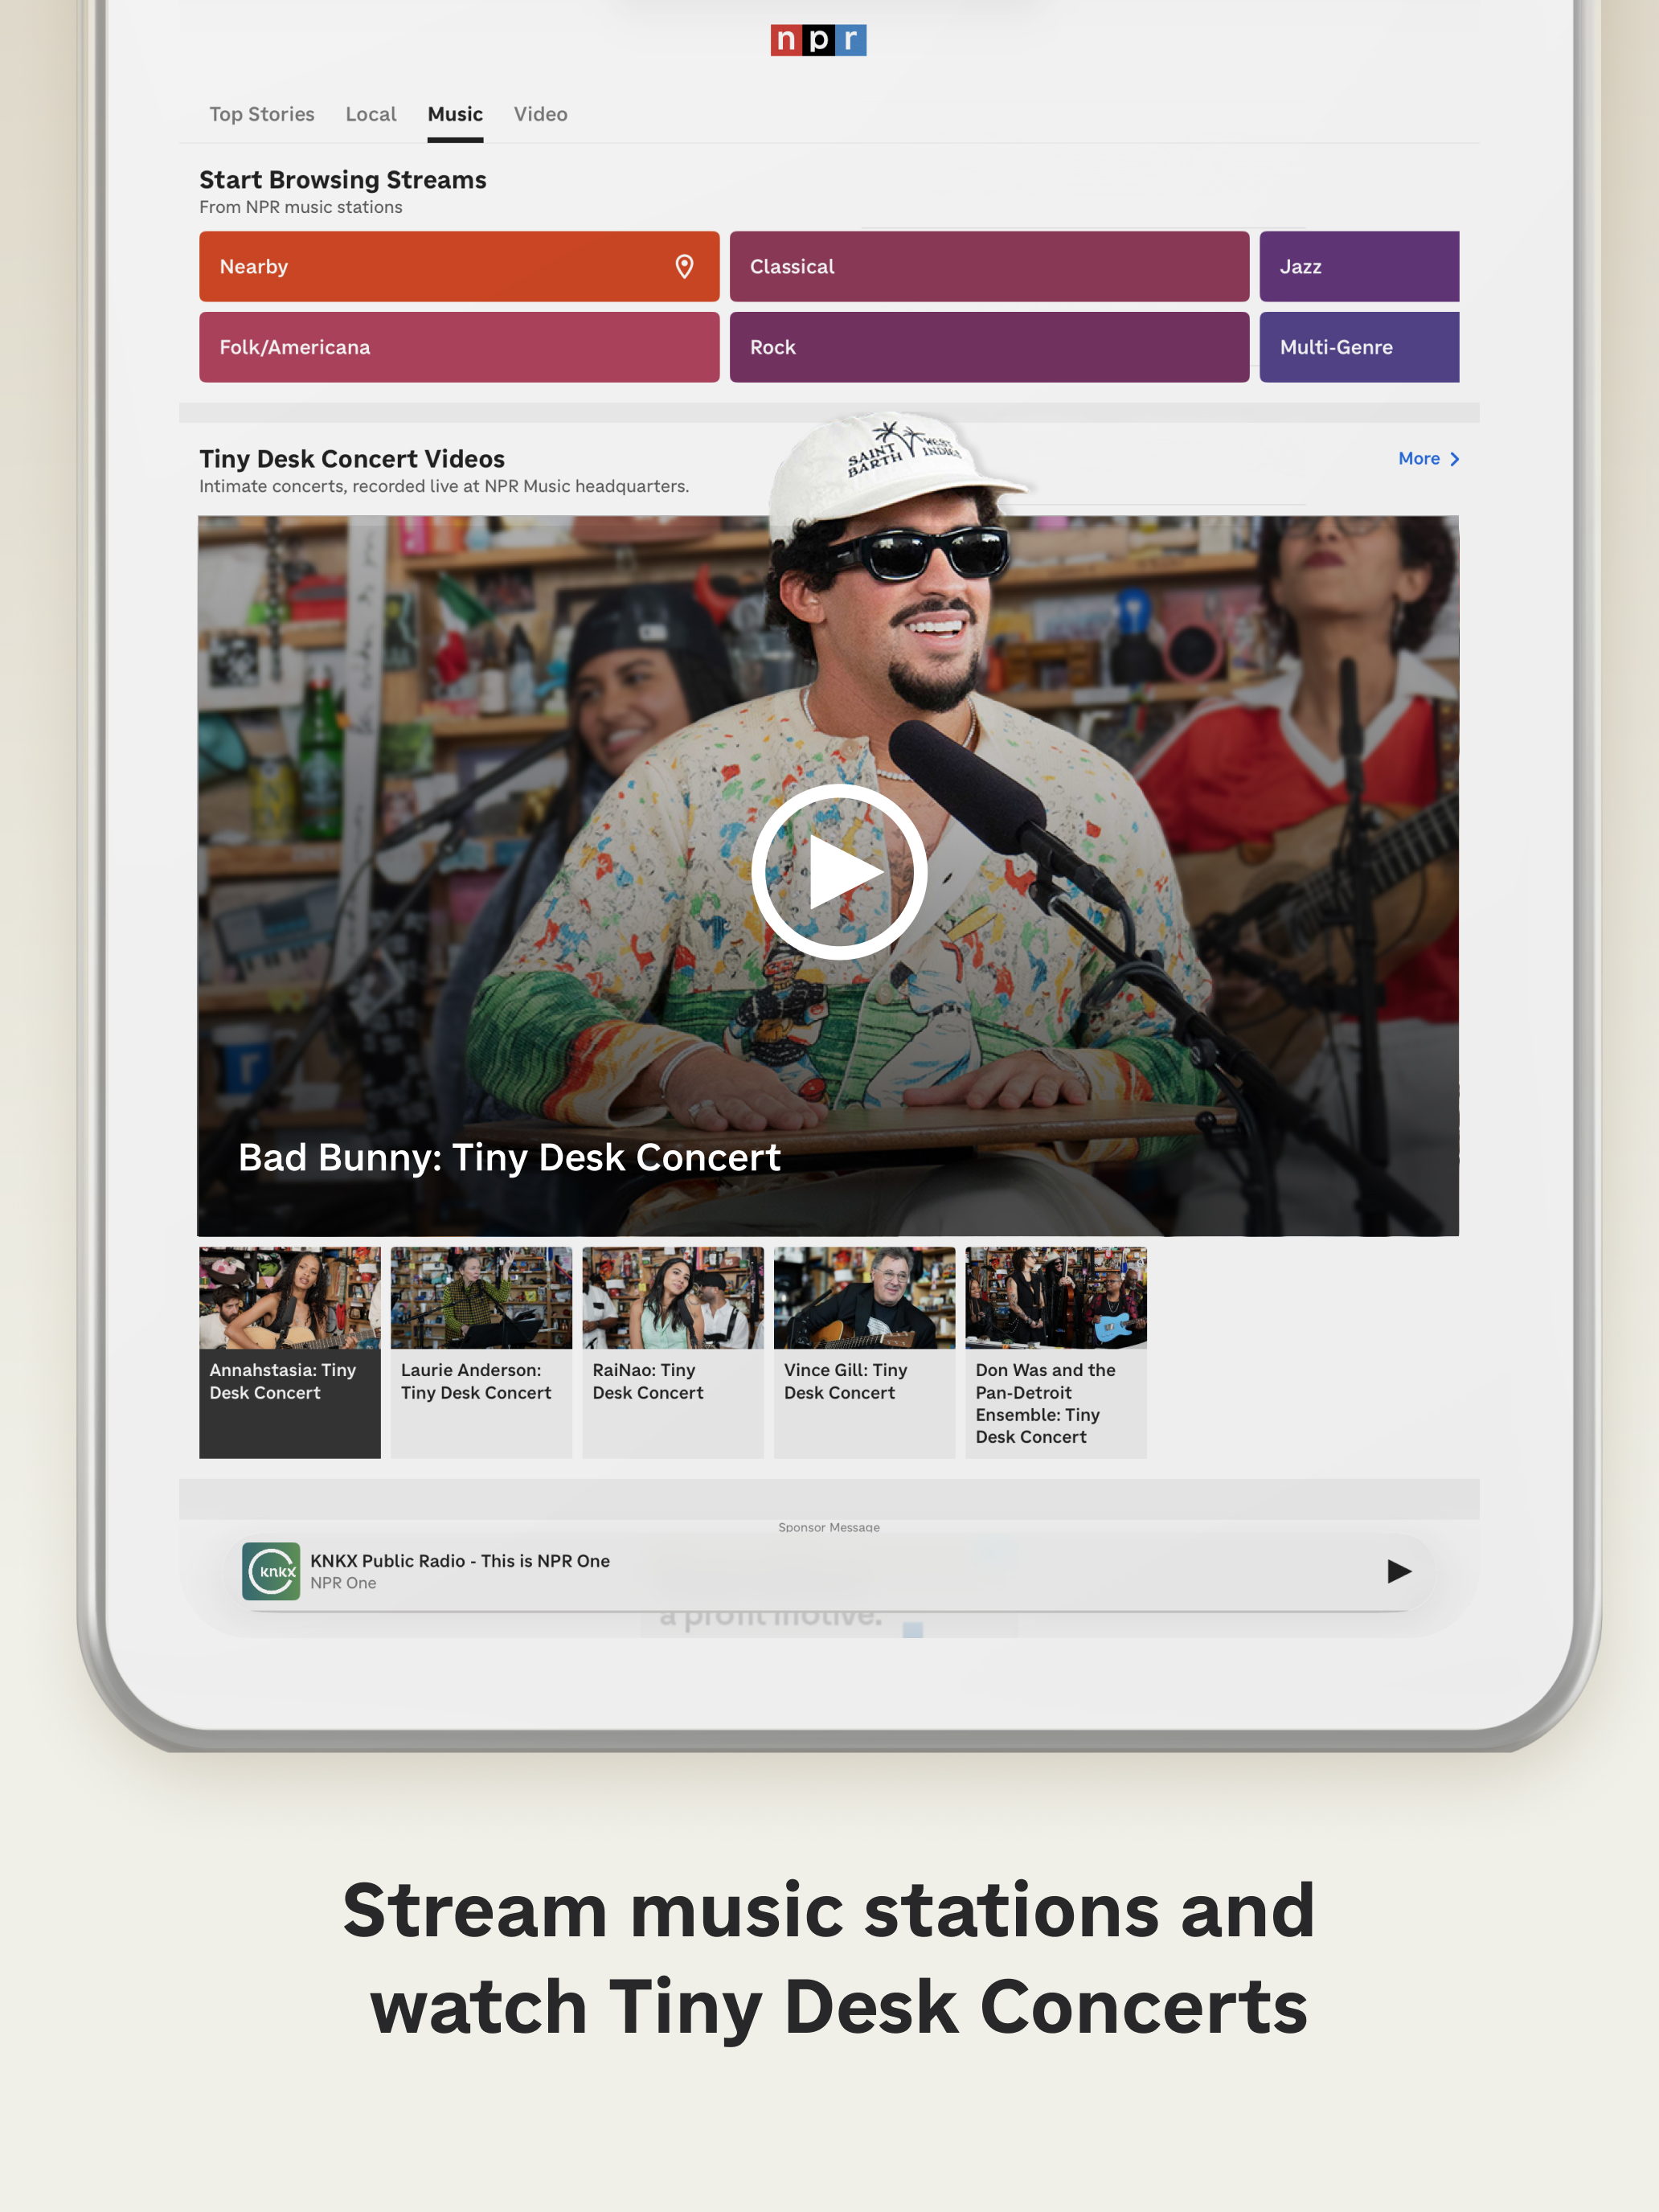Select the Music tab

(x=455, y=114)
